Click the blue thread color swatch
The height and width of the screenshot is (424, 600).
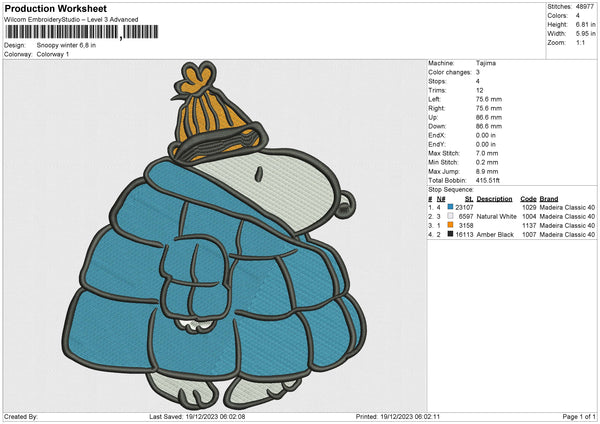point(450,207)
